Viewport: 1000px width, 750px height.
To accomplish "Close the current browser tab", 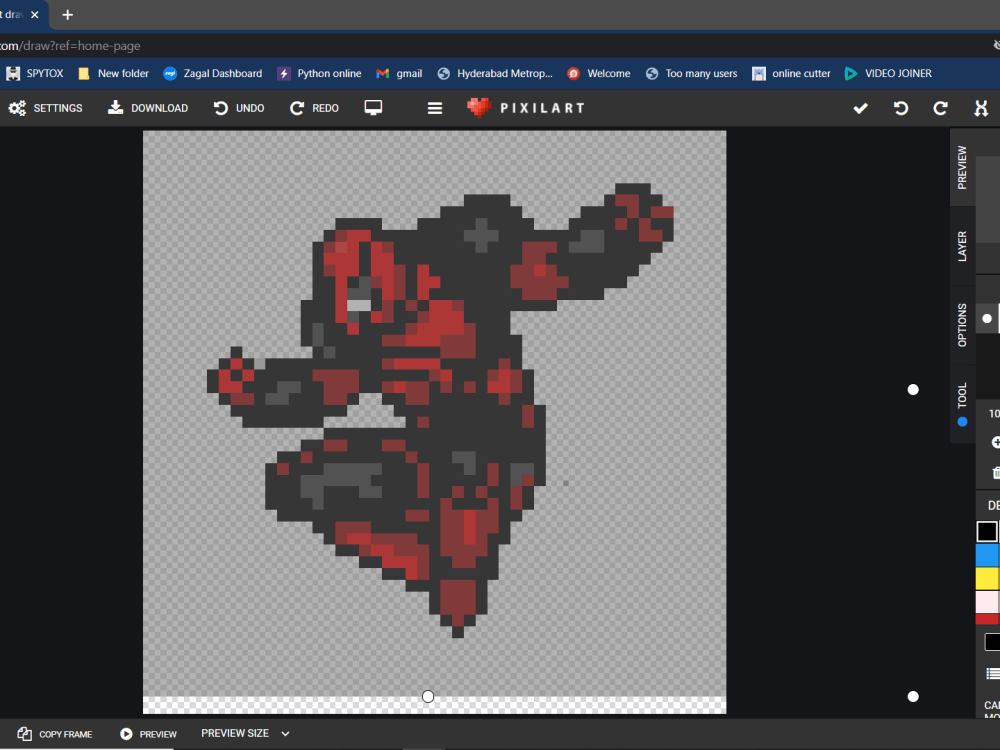I will [x=35, y=15].
